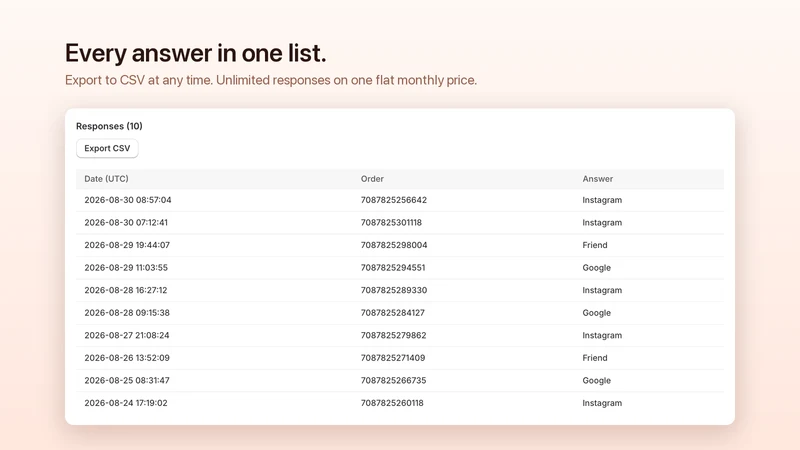
Task: Click Instagram answer for order 7087825289330
Action: click(x=602, y=290)
